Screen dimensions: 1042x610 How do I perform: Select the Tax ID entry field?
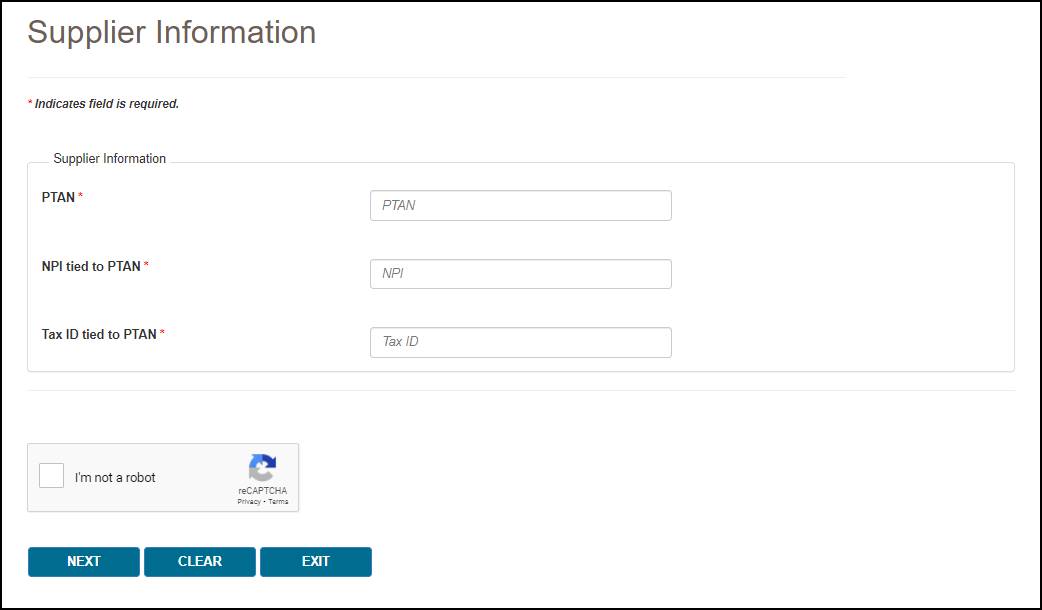520,342
